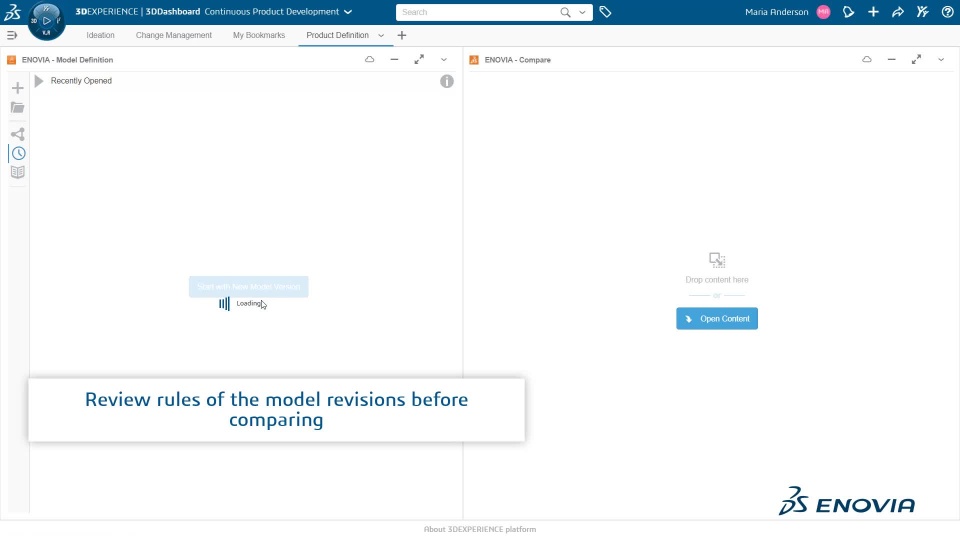Open Maria Anderson profile avatar
Image resolution: width=960 pixels, height=540 pixels.
point(823,12)
